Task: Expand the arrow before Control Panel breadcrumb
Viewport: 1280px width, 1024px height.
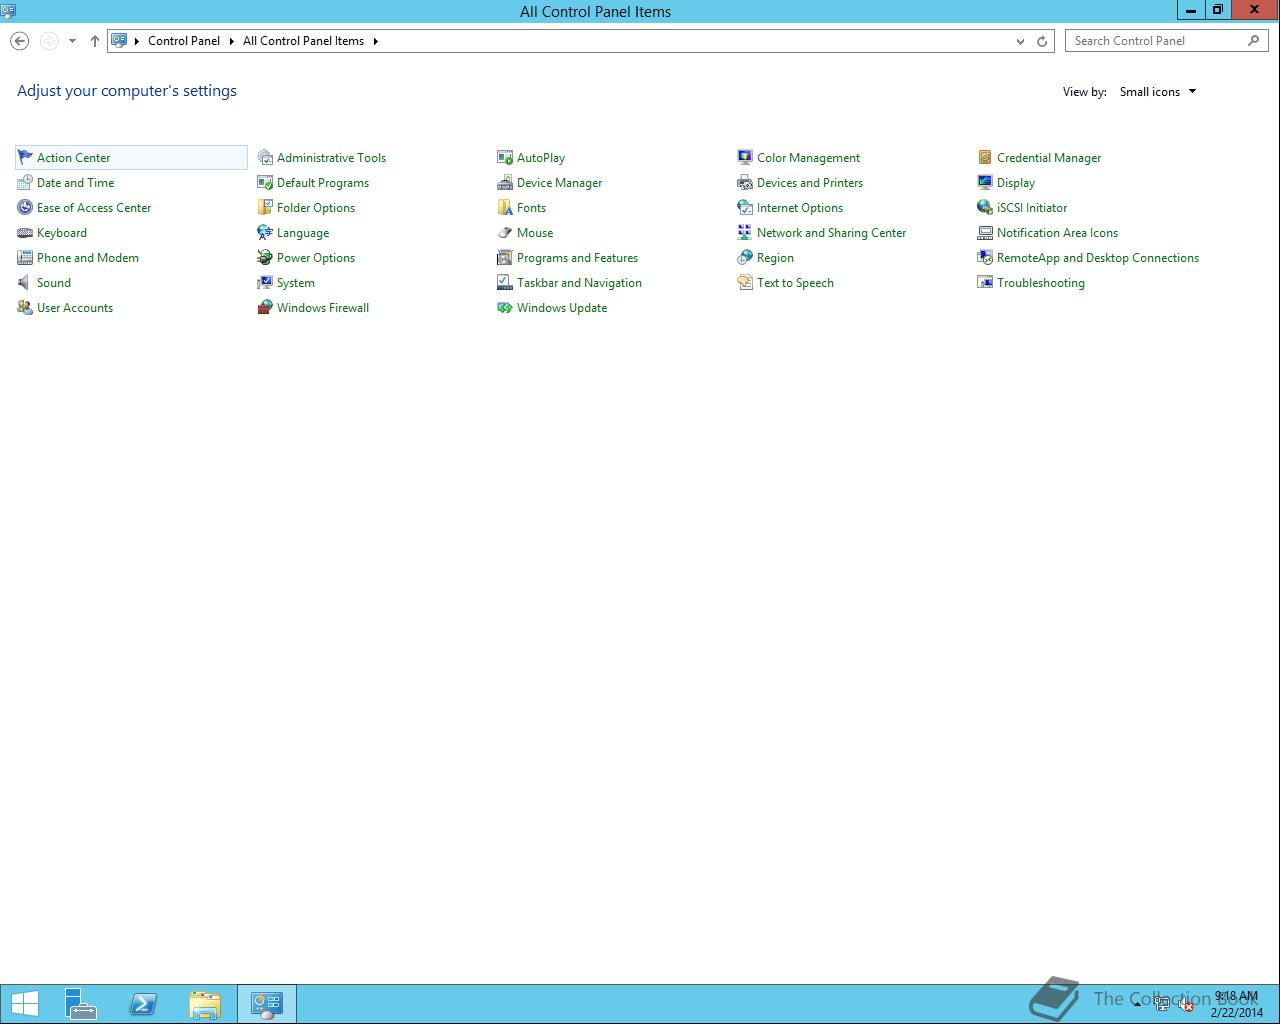Action: point(137,41)
